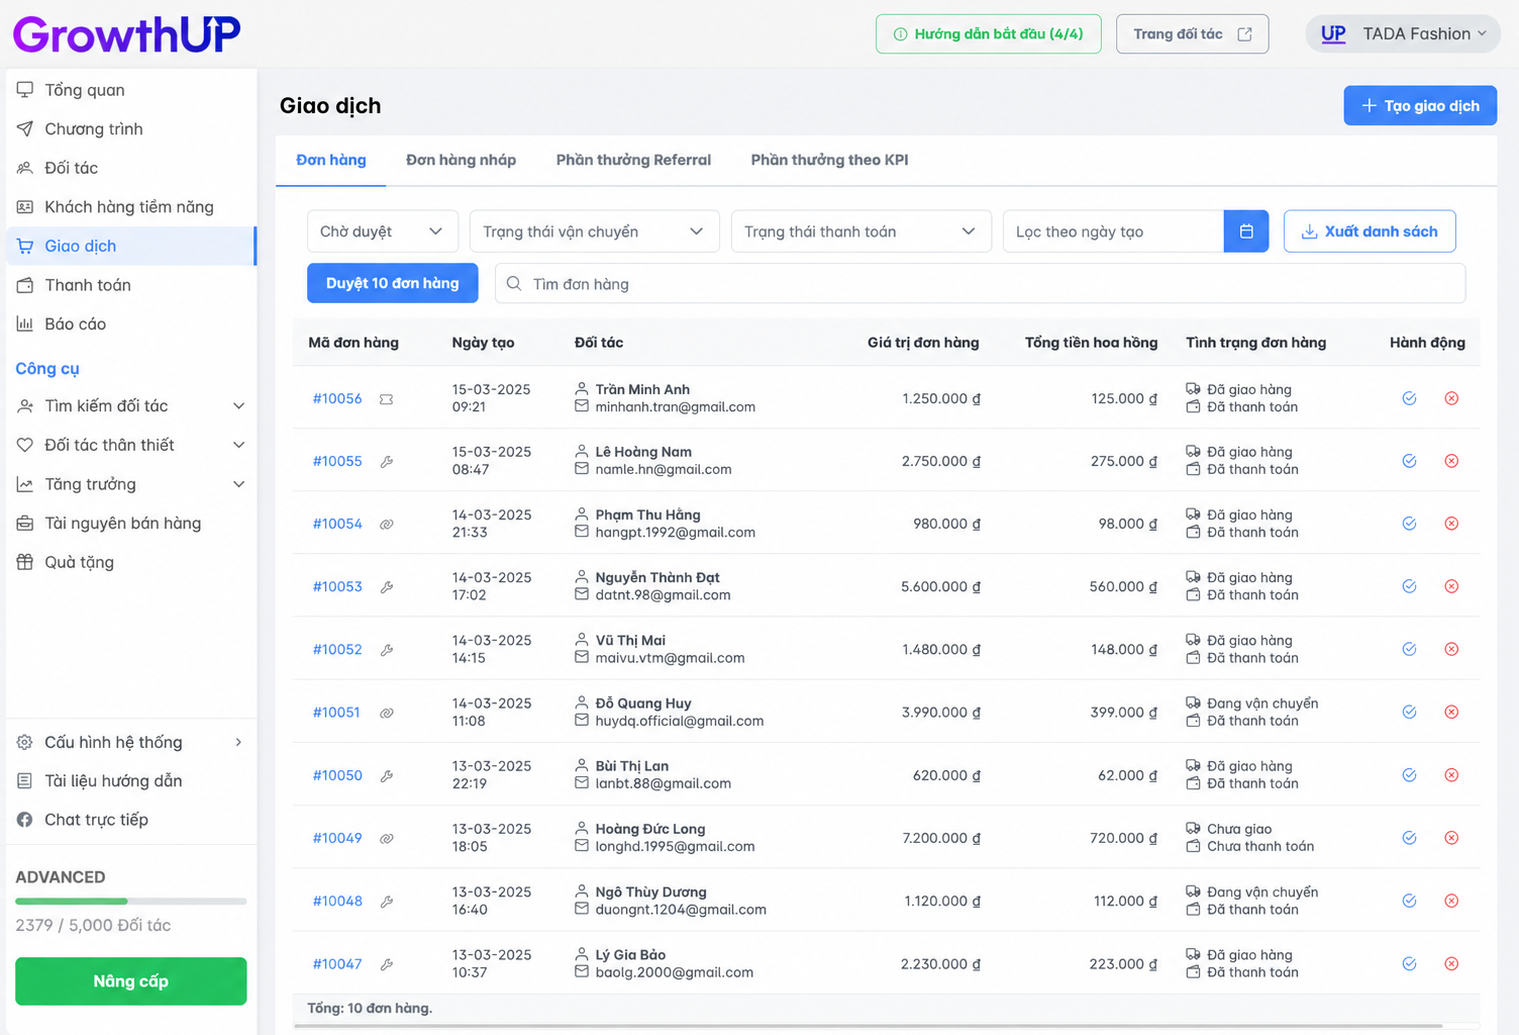This screenshot has width=1519, height=1035.
Task: Expand the Tìm kiếm đối tác menu
Action: click(x=131, y=406)
